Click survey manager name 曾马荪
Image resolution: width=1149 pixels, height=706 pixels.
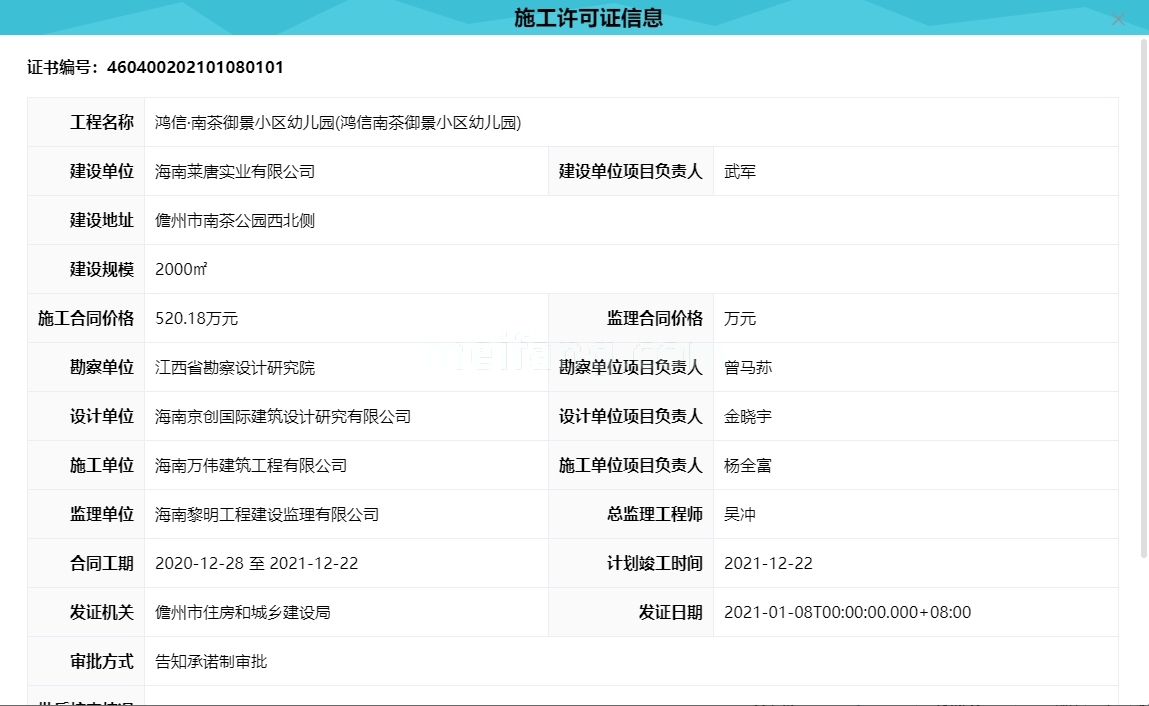[x=748, y=368]
